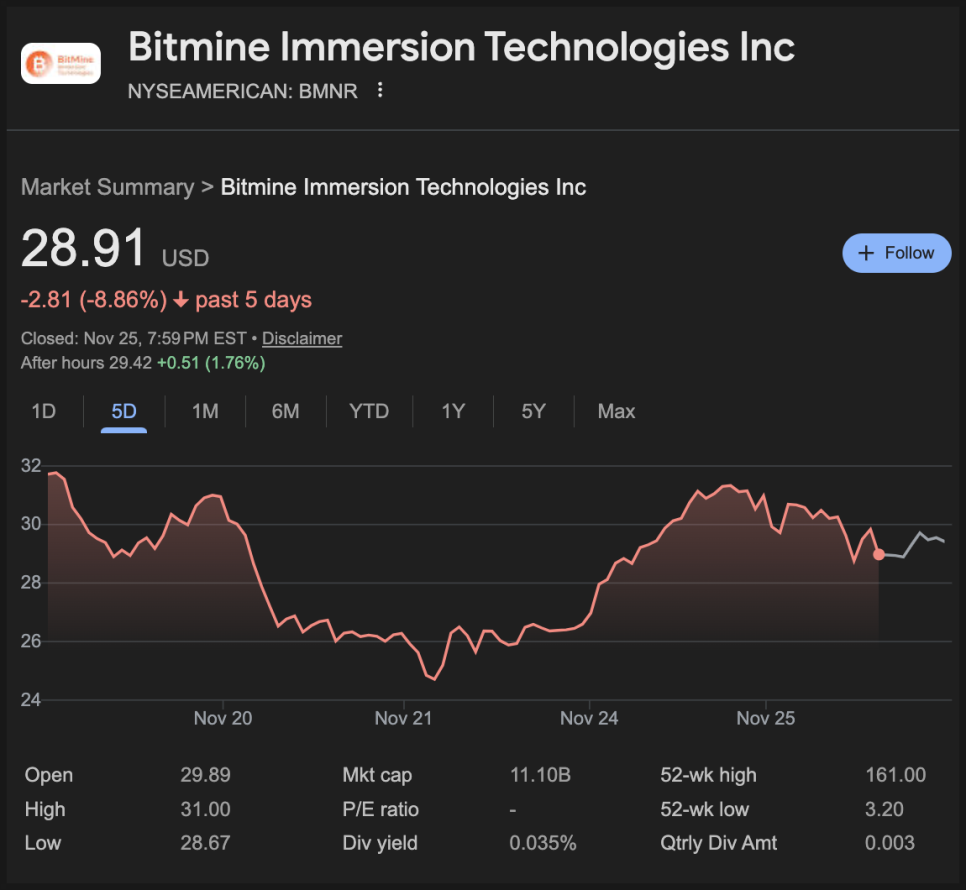Click the Follow button

point(896,253)
